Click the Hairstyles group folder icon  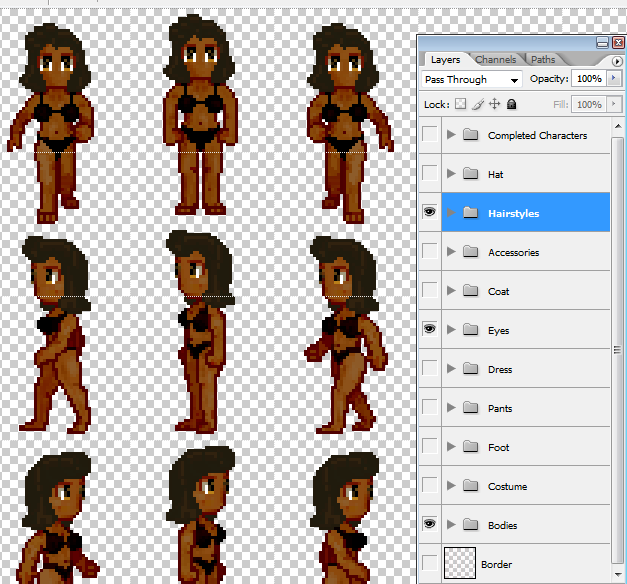(x=471, y=212)
